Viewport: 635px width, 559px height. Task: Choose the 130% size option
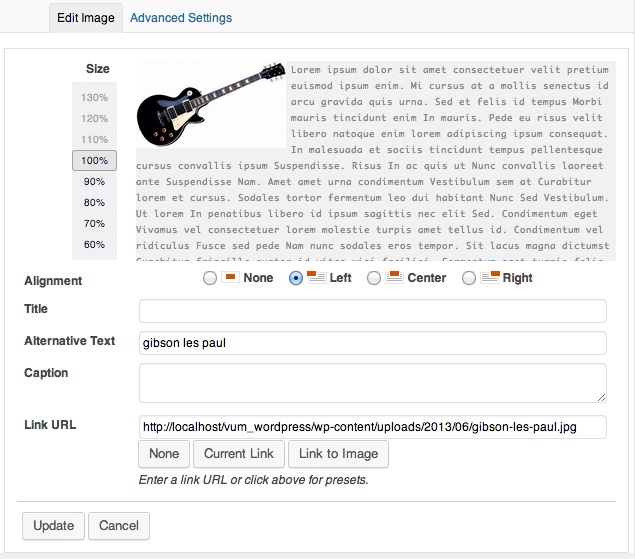pyautogui.click(x=94, y=98)
